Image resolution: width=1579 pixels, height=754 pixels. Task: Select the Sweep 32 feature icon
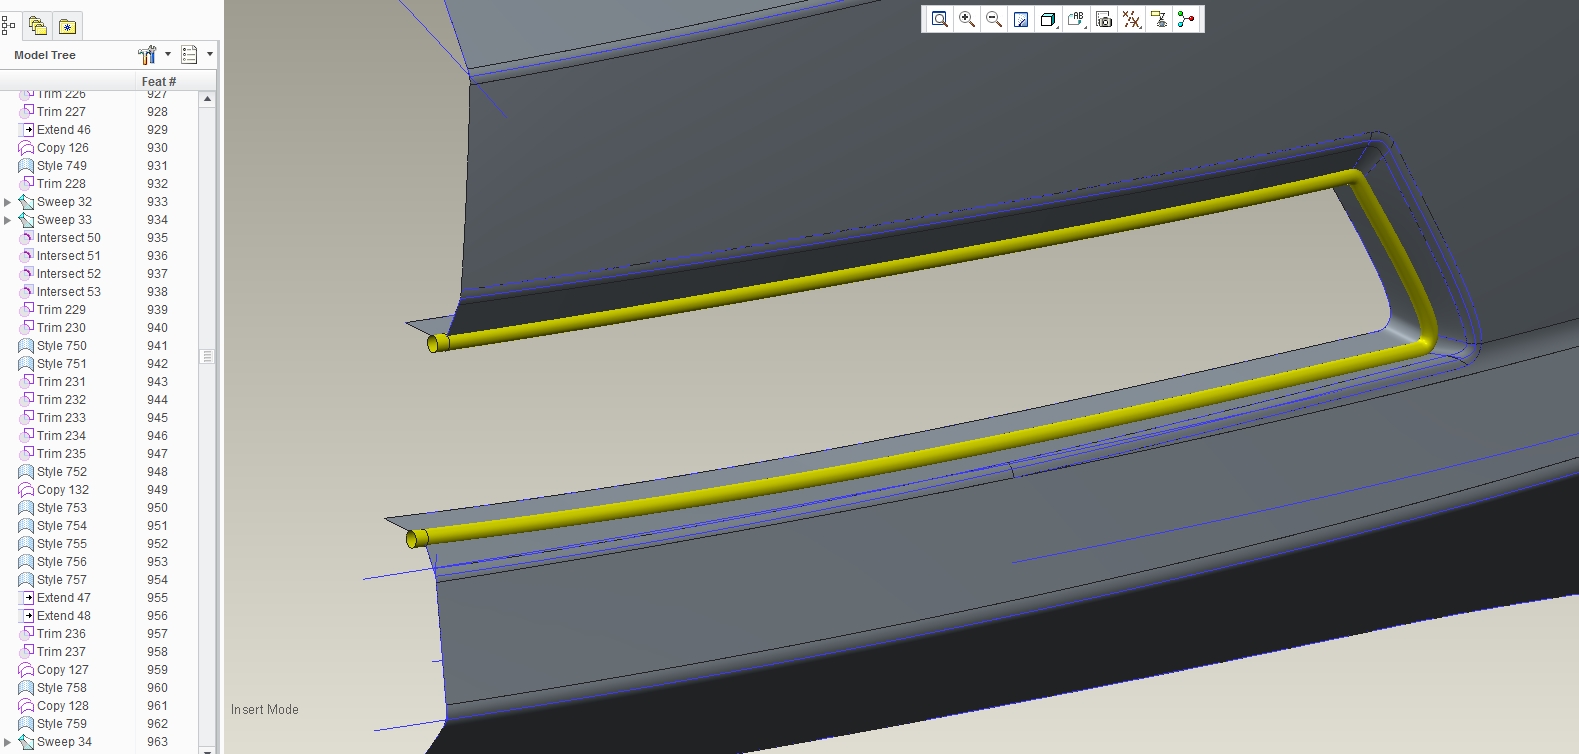click(x=27, y=202)
